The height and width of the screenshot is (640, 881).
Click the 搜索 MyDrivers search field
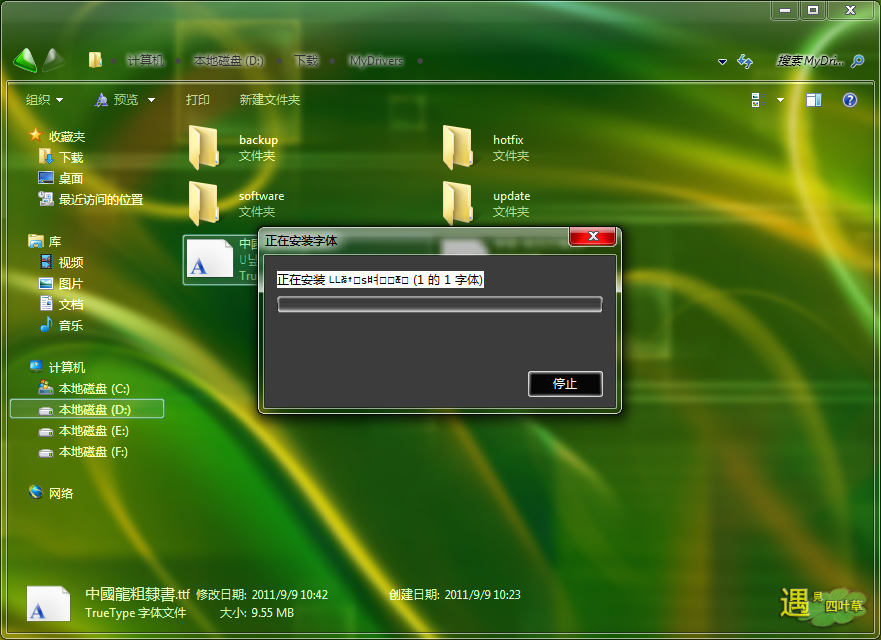click(810, 61)
